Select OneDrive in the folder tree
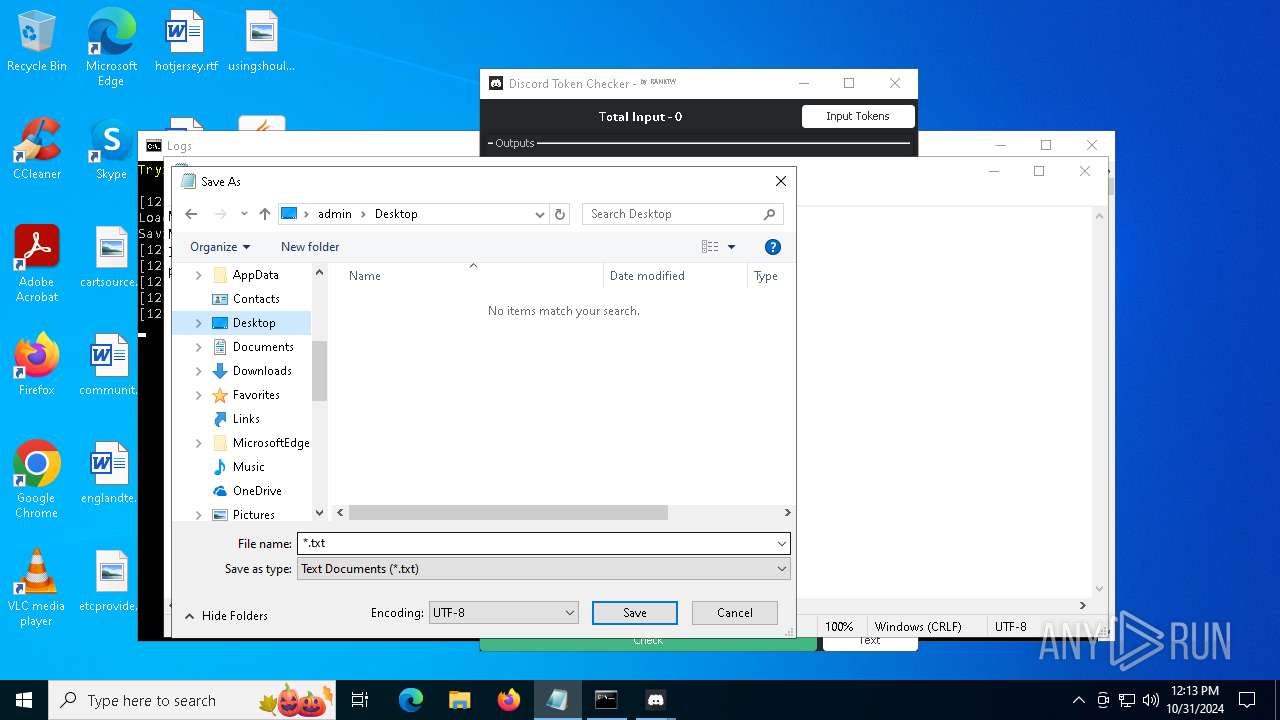 click(257, 491)
